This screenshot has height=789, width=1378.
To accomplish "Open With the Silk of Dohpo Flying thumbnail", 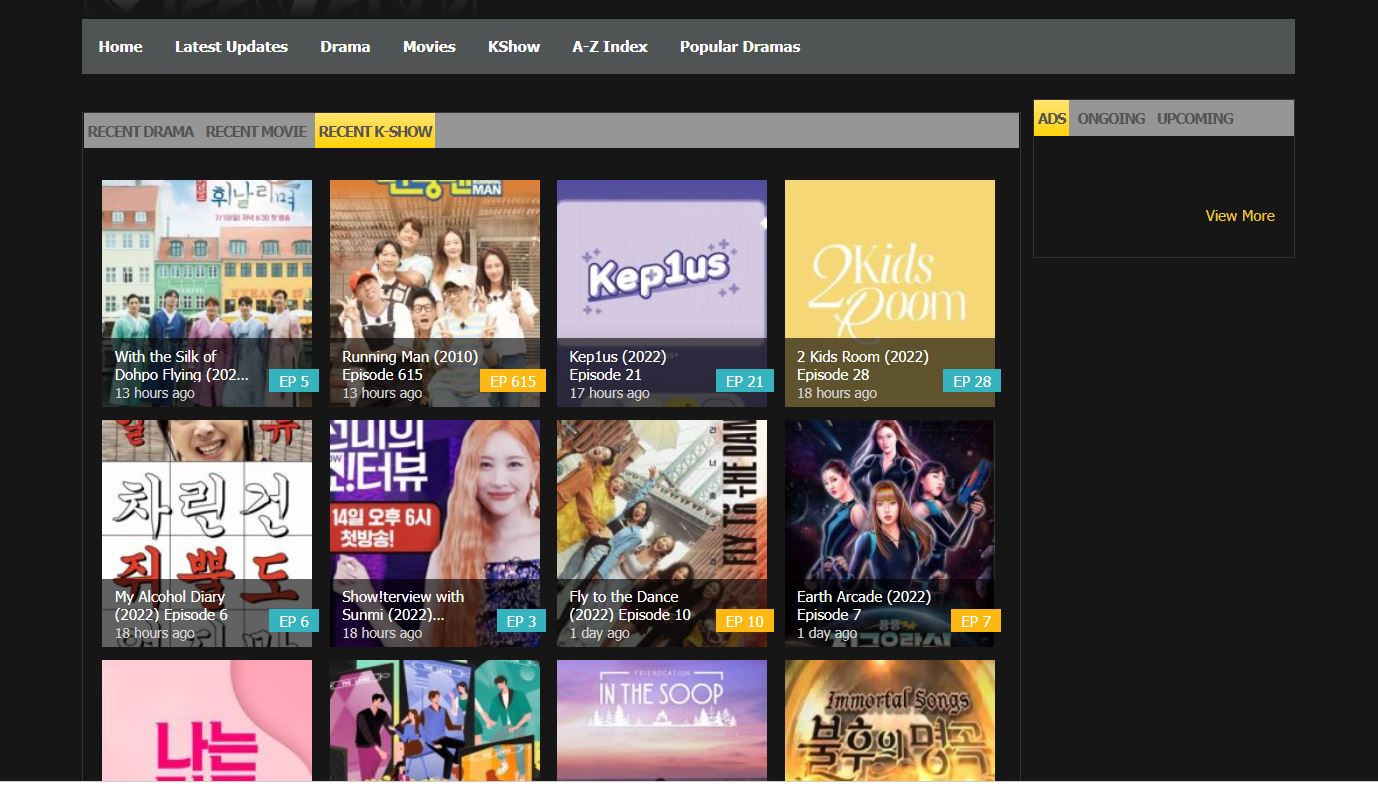I will coord(207,293).
